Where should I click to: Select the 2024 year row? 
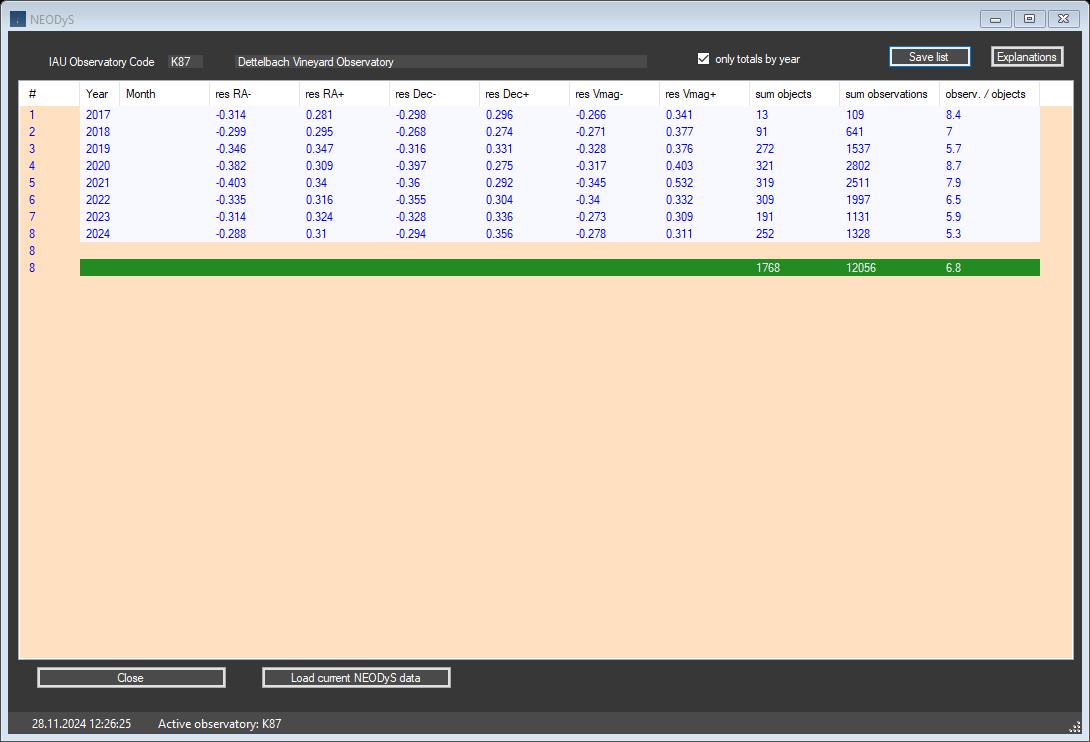98,234
